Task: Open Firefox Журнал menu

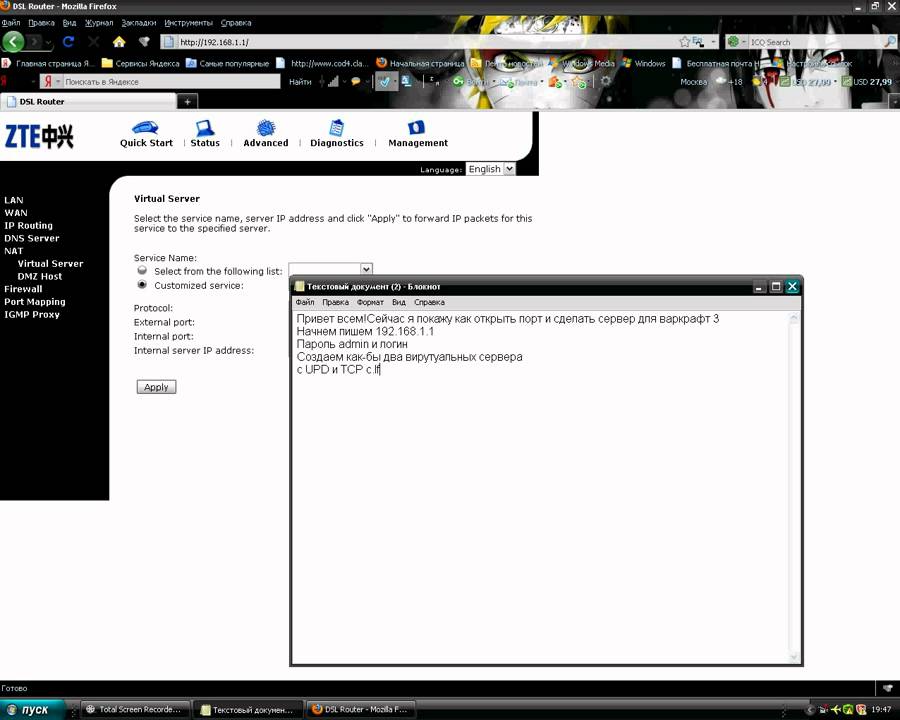Action: (99, 23)
